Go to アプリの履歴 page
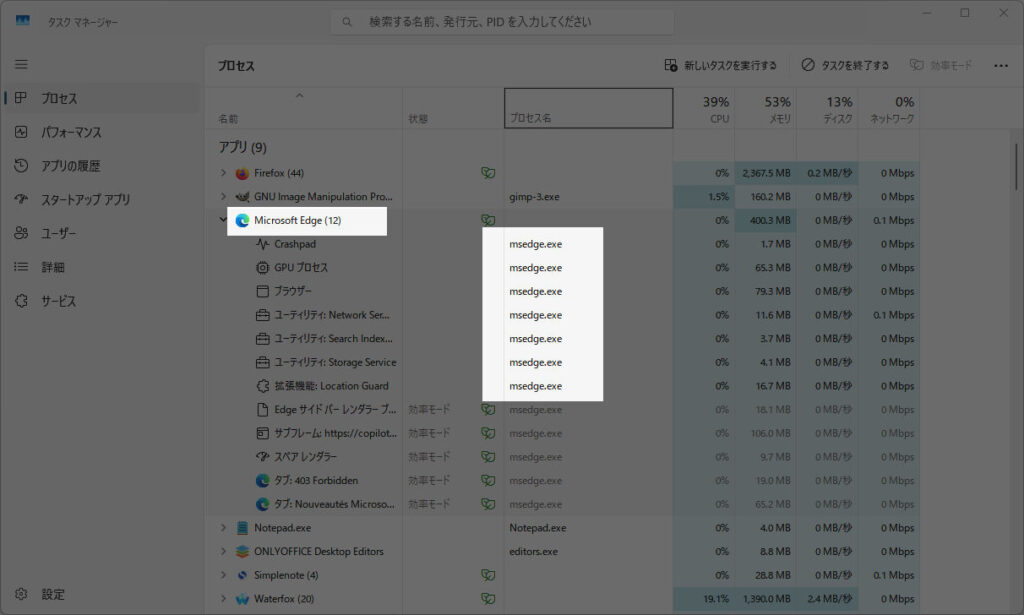This screenshot has width=1024, height=615. (x=101, y=166)
